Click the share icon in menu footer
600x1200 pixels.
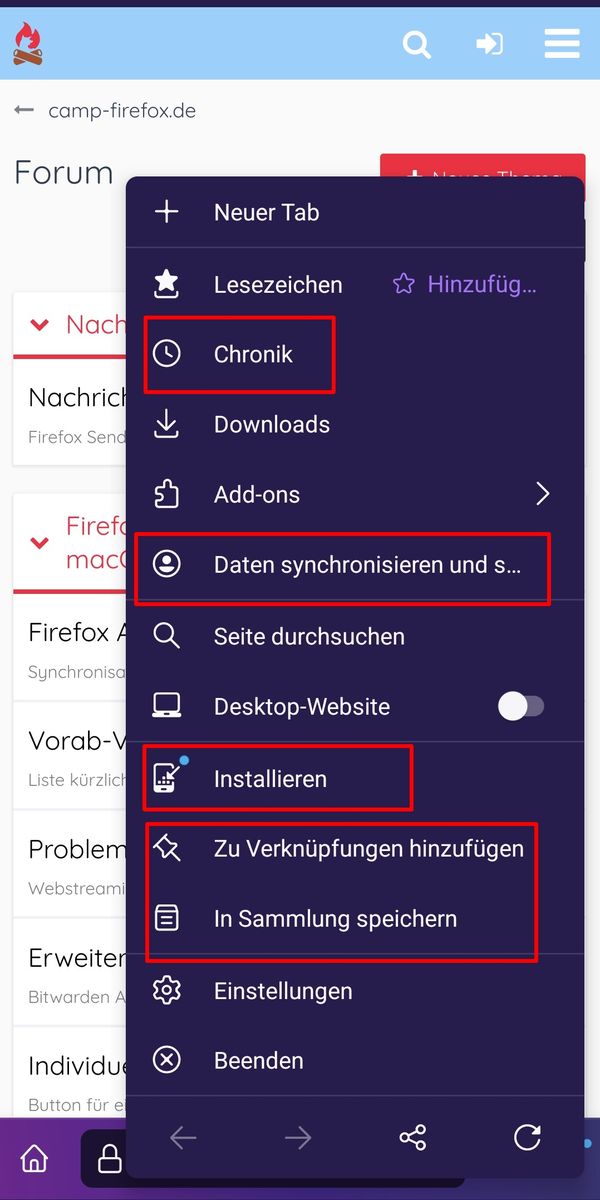[412, 1137]
